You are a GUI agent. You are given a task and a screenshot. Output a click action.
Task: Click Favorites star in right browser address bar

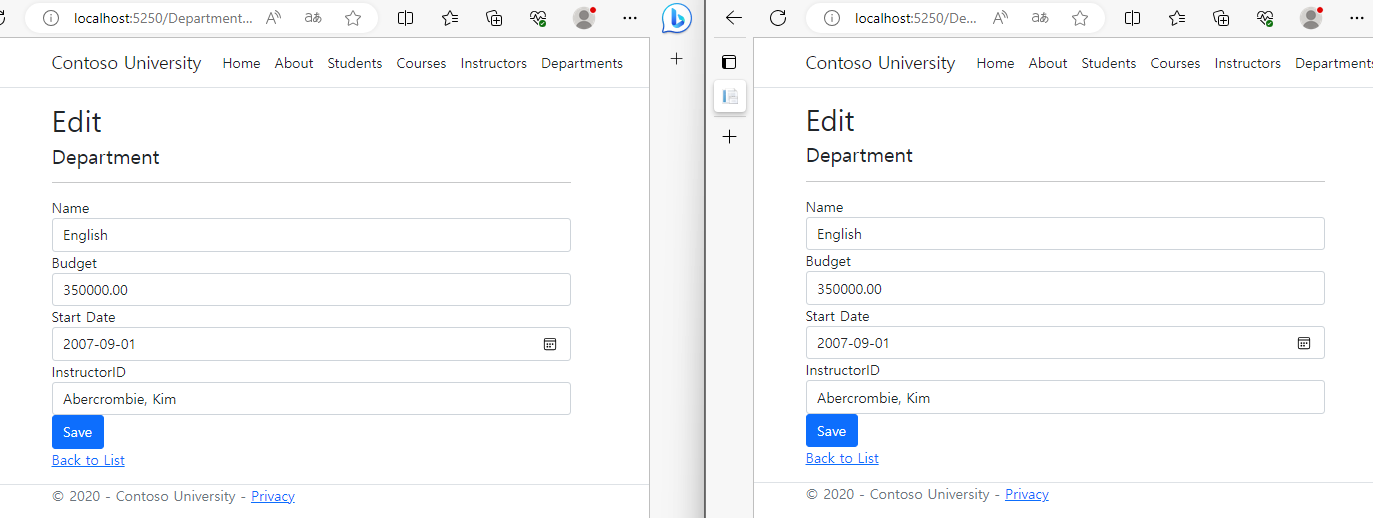point(1080,18)
